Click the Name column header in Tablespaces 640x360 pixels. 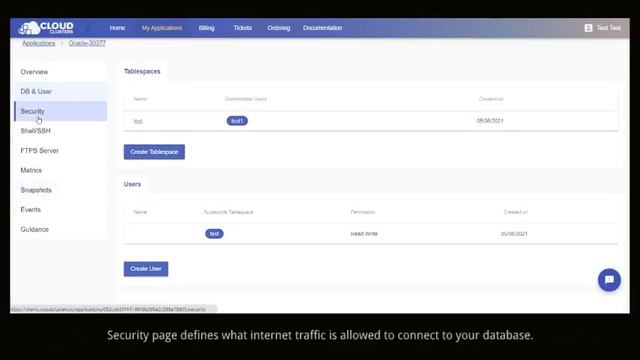[140, 99]
